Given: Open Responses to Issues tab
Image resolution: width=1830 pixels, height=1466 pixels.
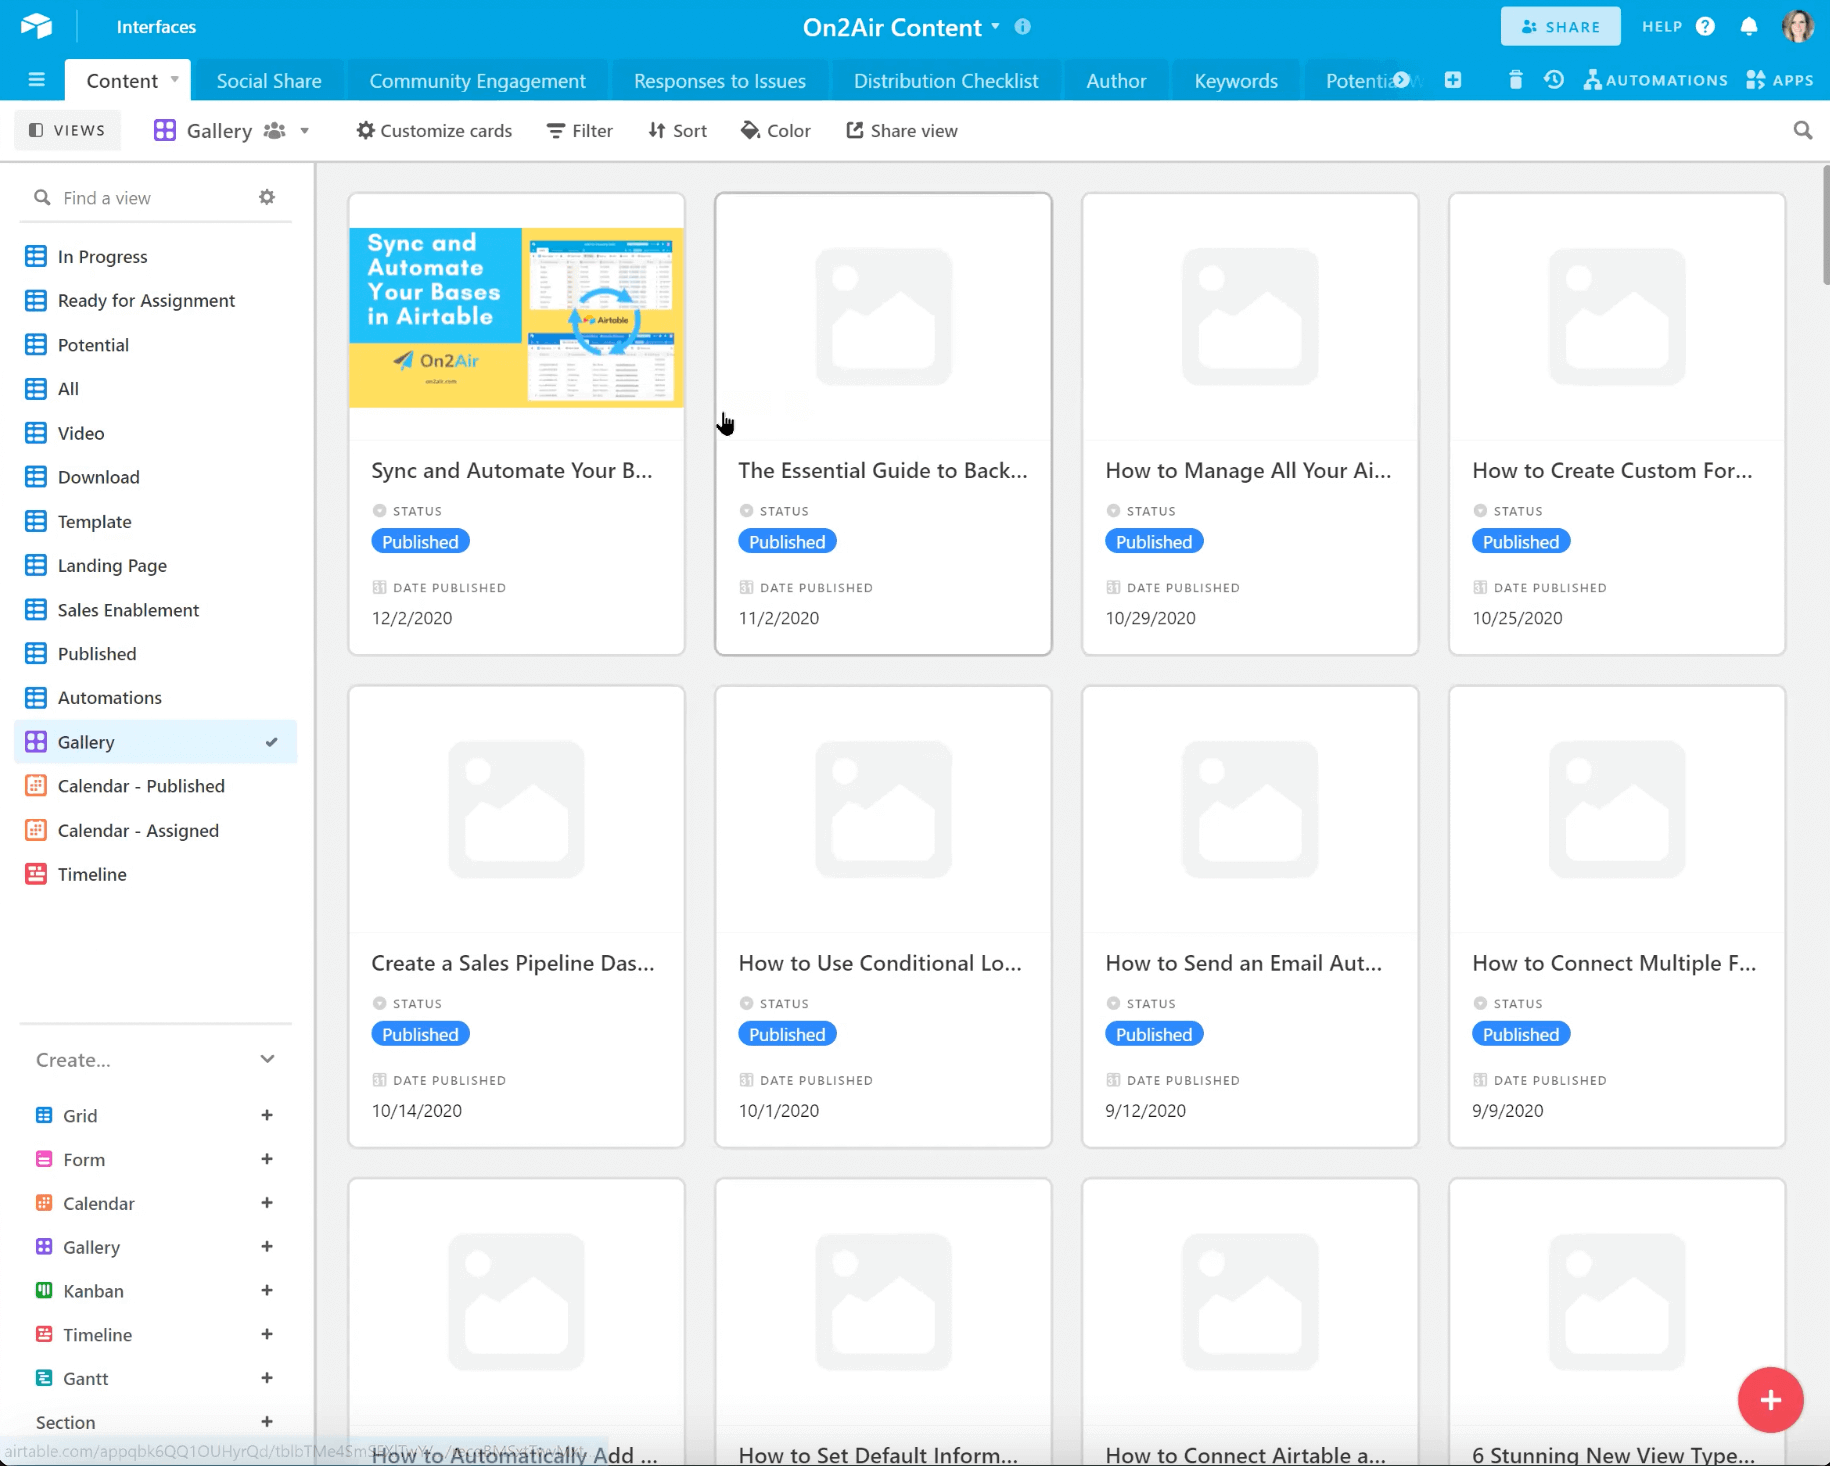Looking at the screenshot, I should pos(719,81).
